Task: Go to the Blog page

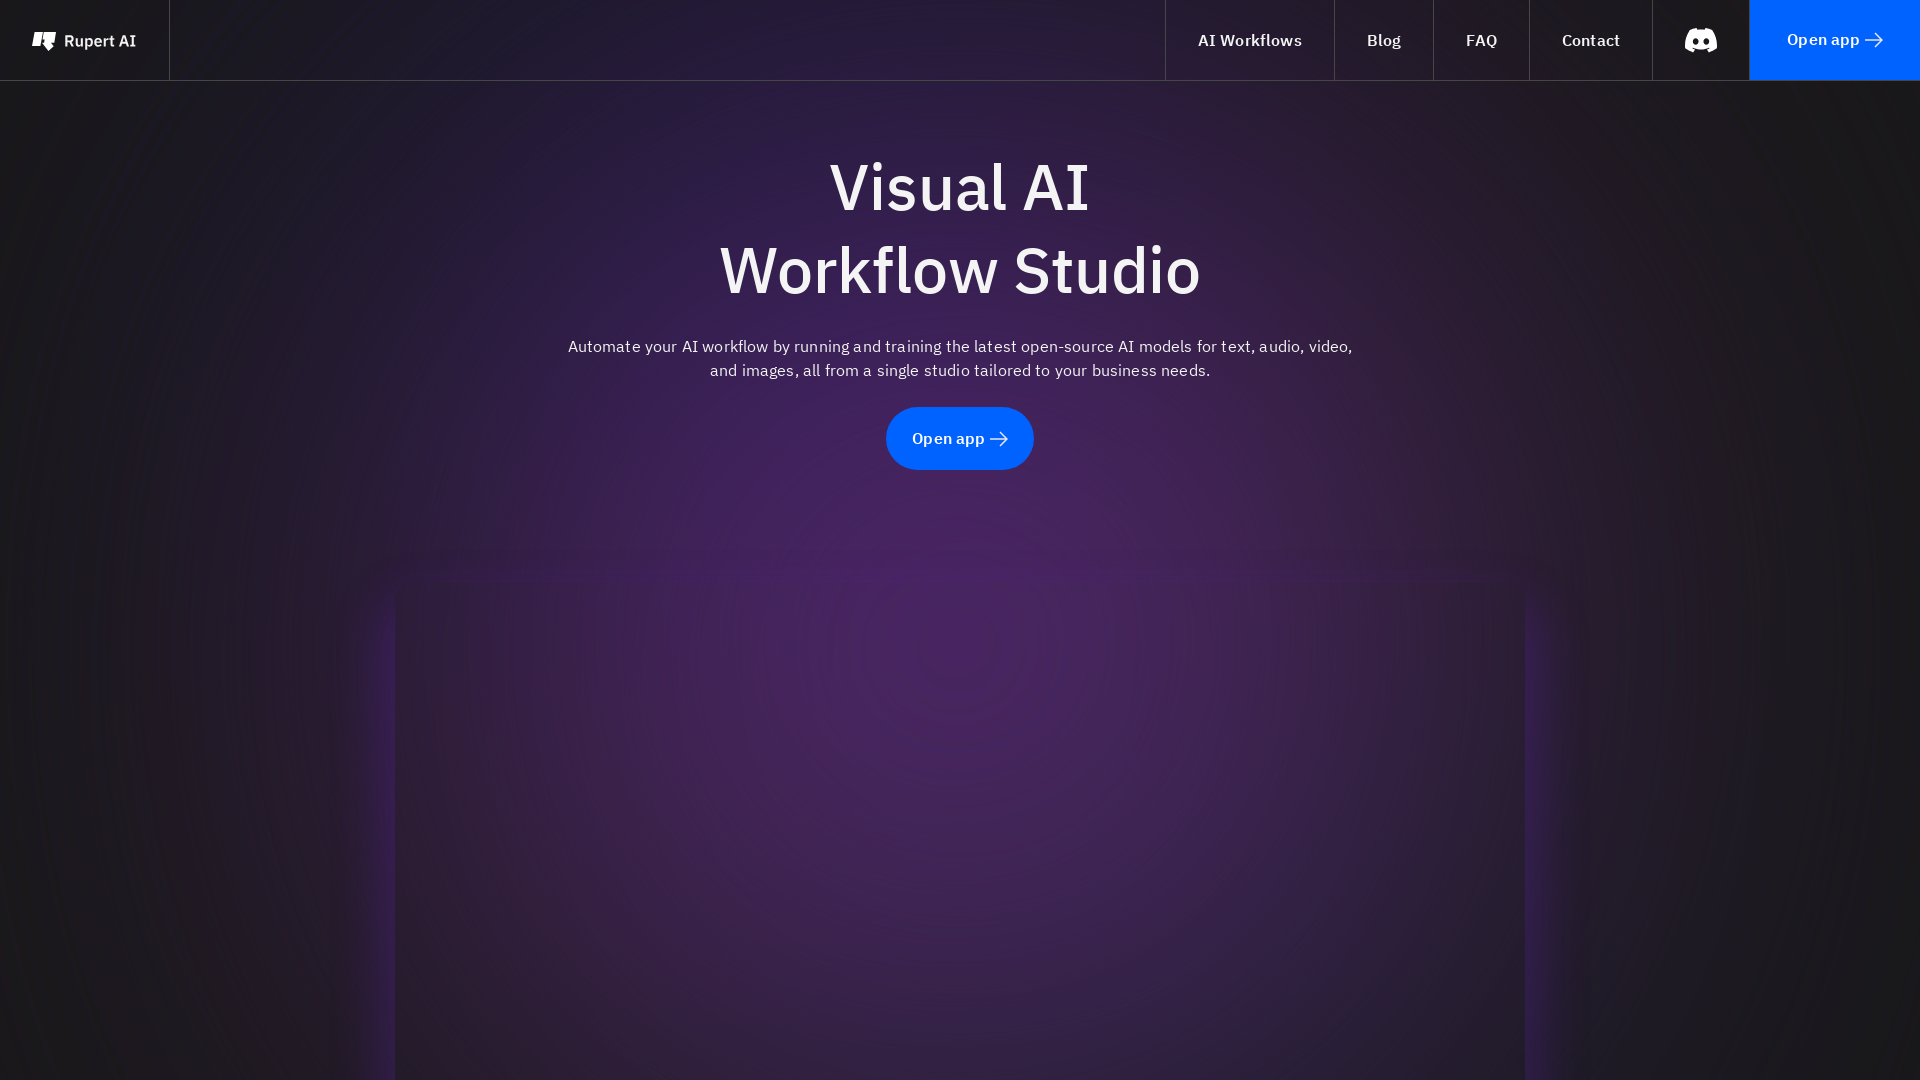Action: (x=1383, y=40)
